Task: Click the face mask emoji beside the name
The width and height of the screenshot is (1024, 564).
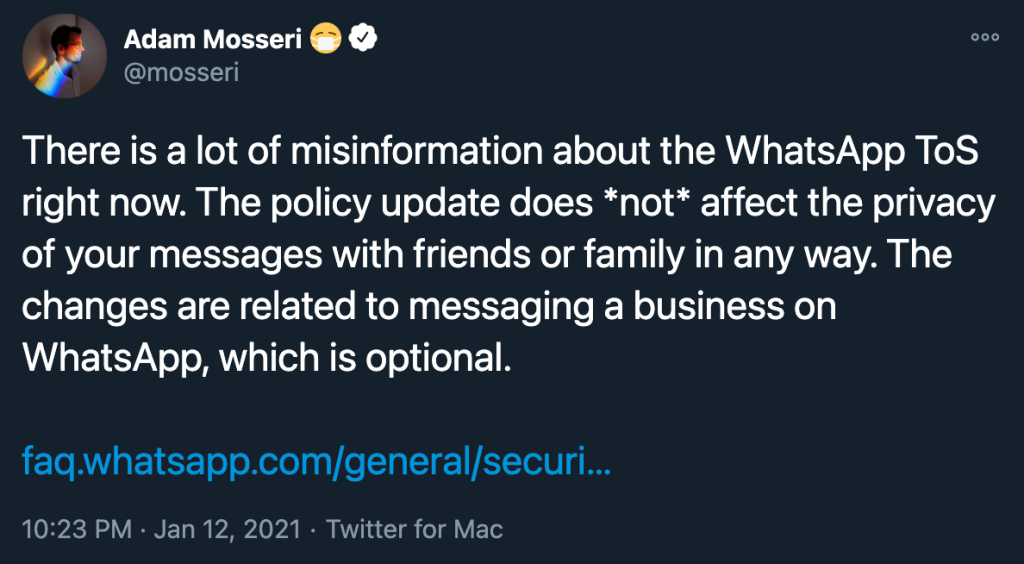Action: (x=326, y=41)
